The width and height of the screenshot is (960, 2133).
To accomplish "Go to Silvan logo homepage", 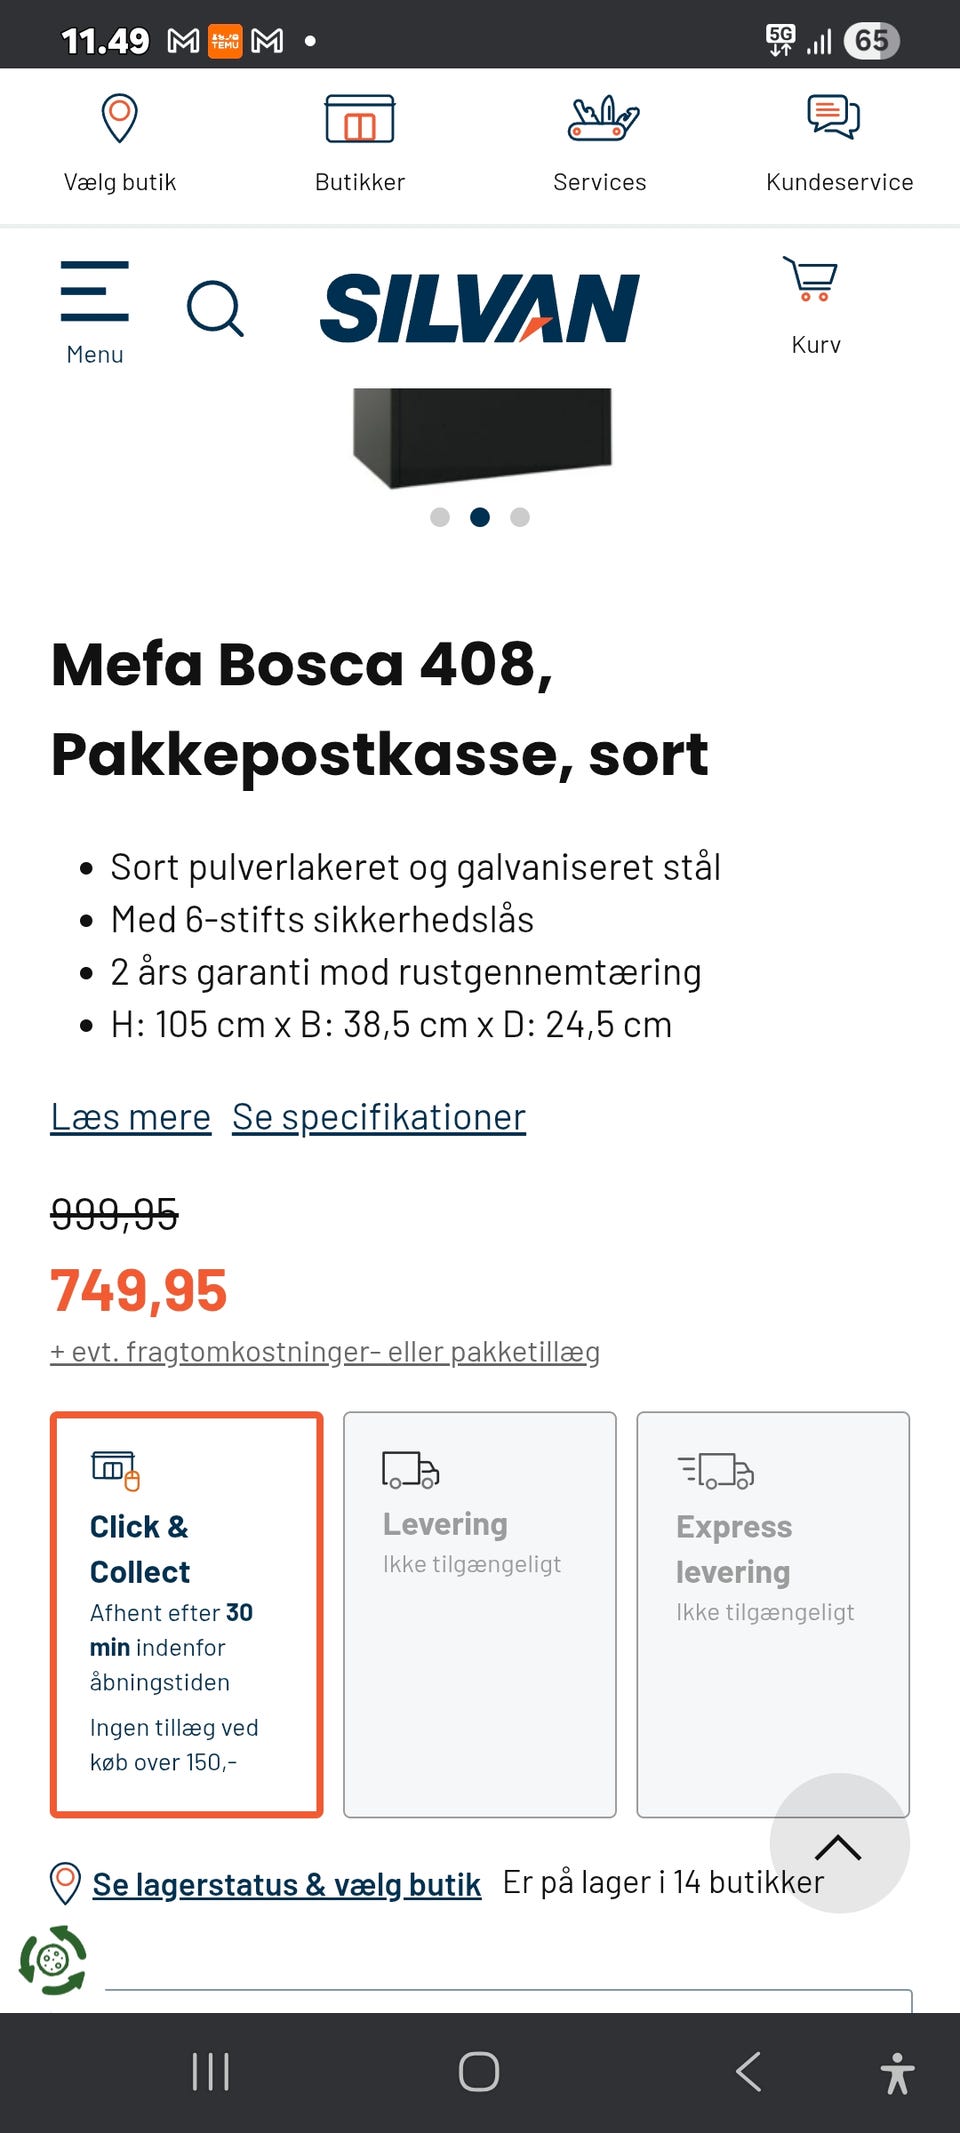I will [x=479, y=309].
